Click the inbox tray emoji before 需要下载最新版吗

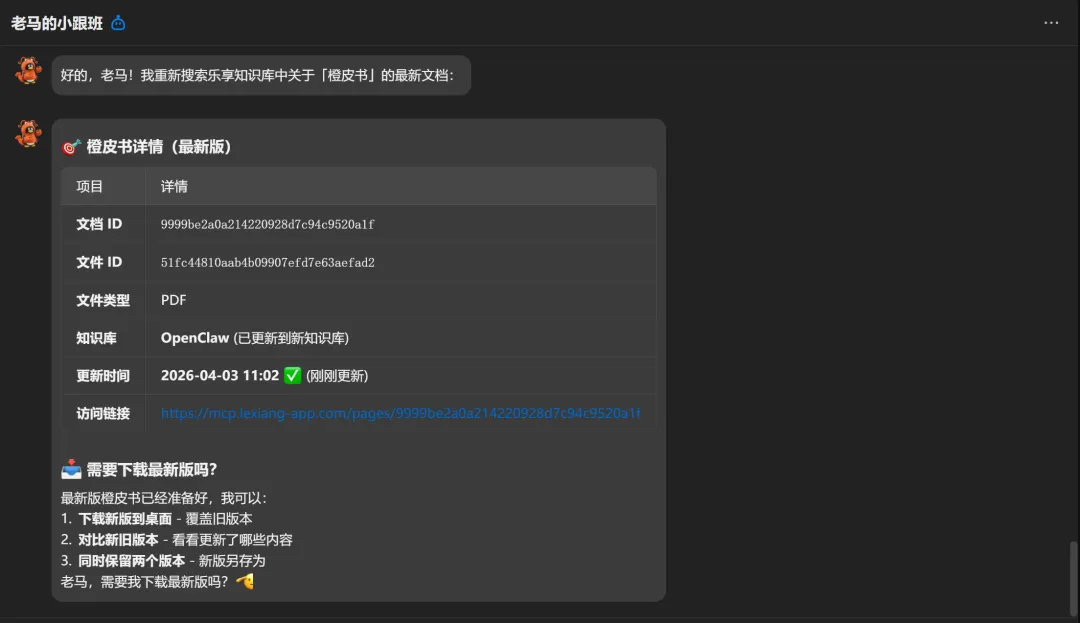pyautogui.click(x=71, y=469)
